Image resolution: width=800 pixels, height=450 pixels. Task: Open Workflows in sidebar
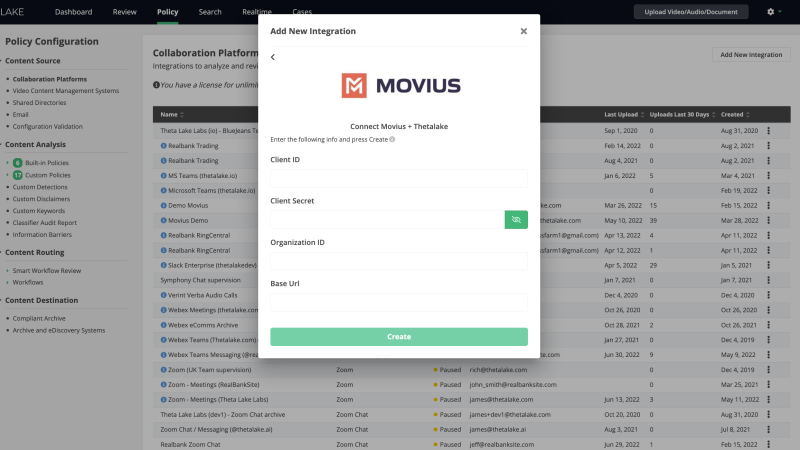tap(28, 282)
